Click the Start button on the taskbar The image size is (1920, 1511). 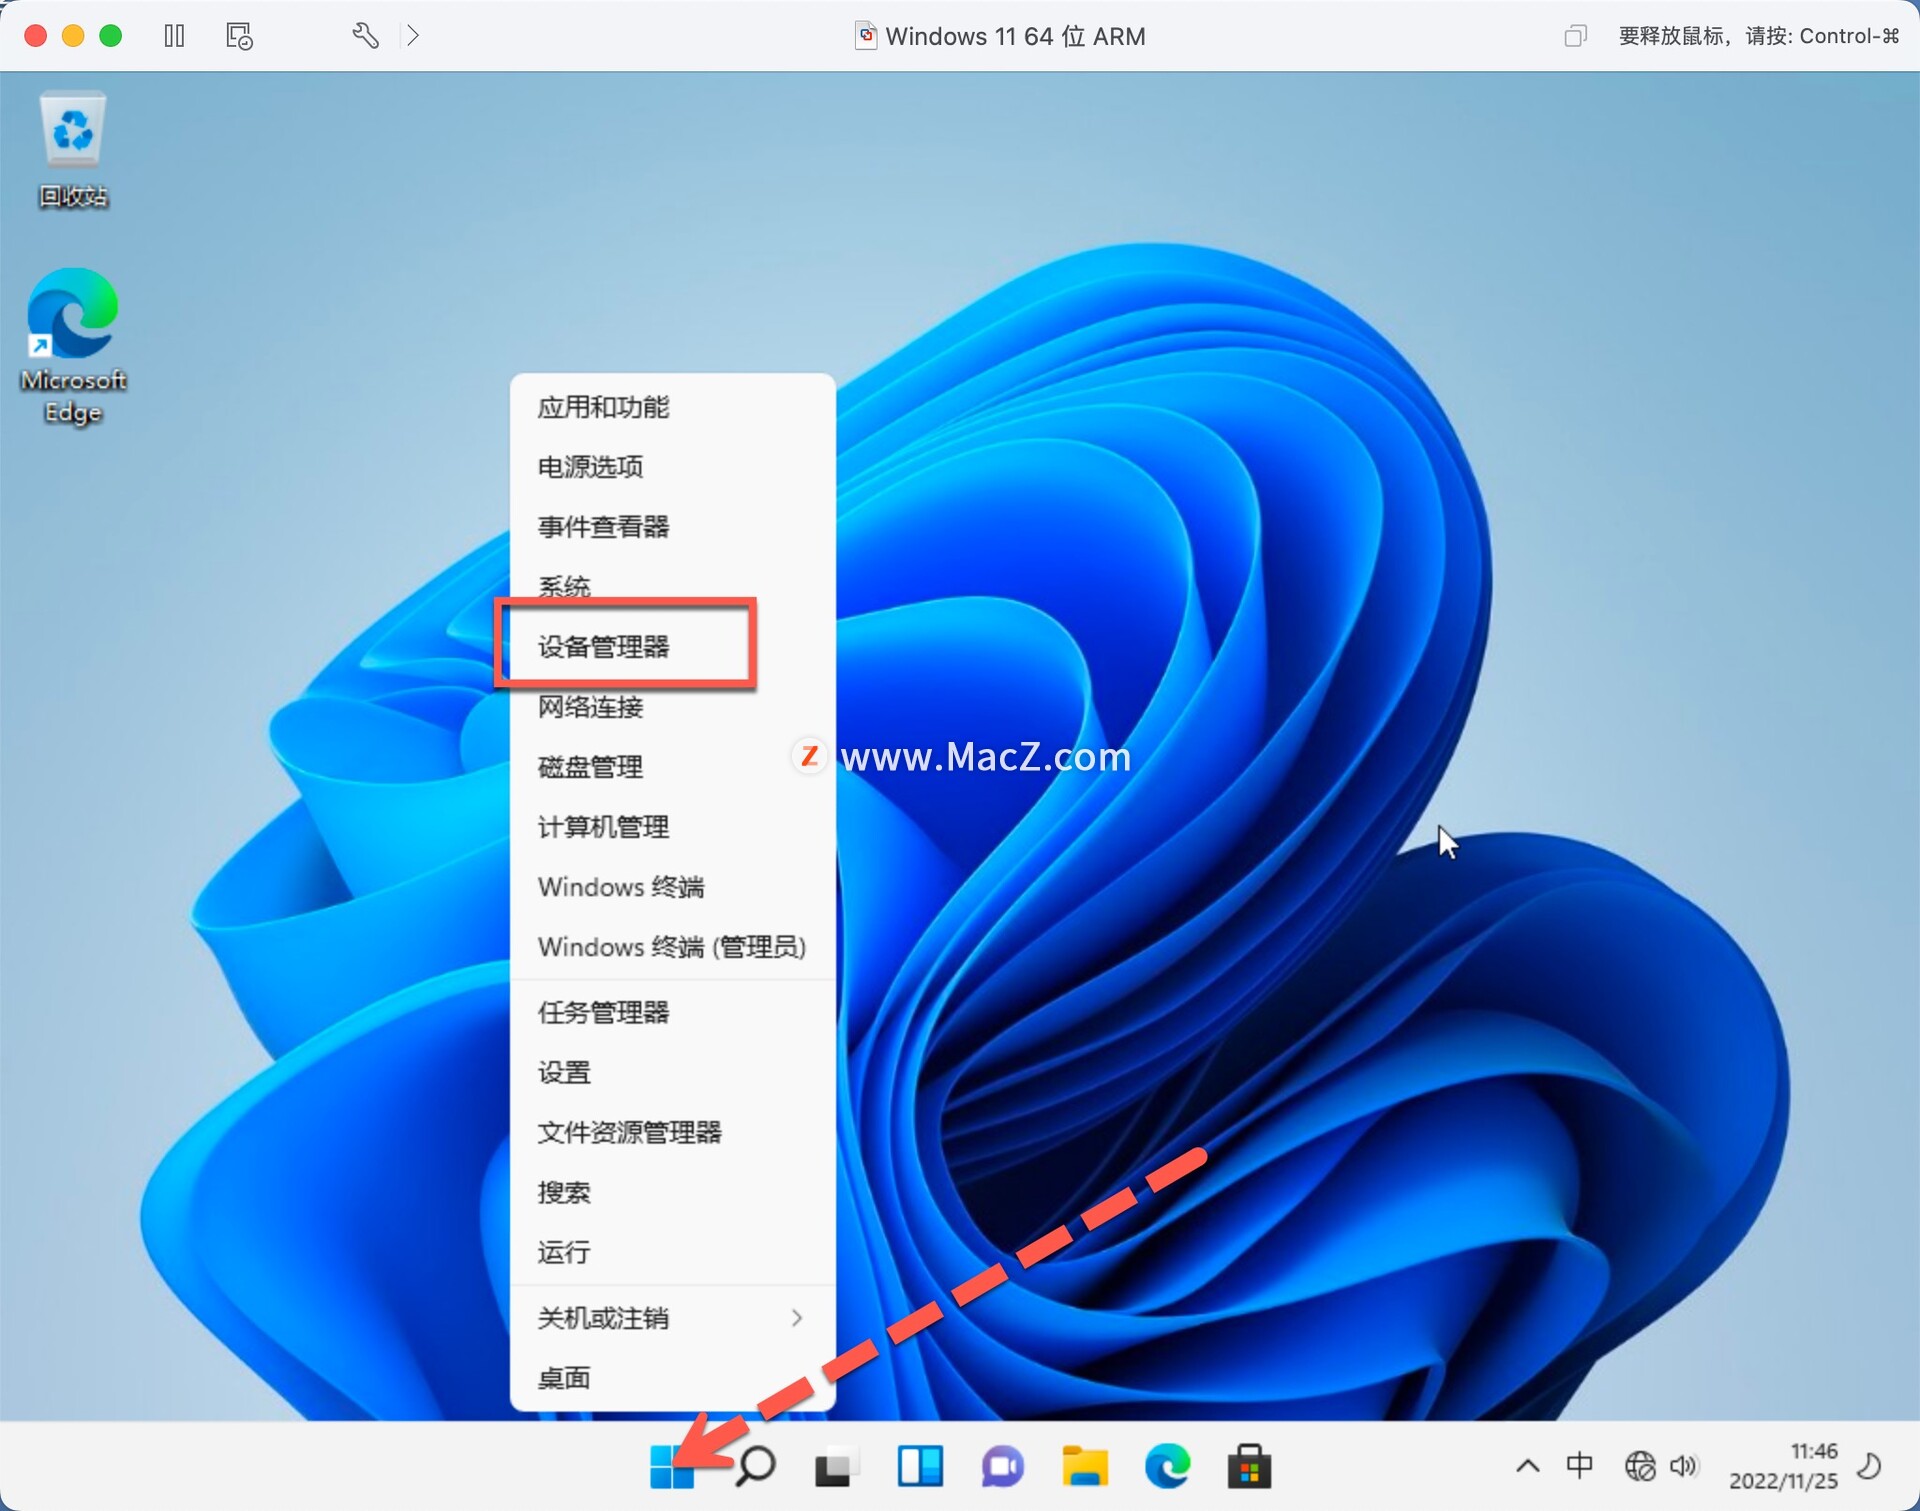click(674, 1466)
